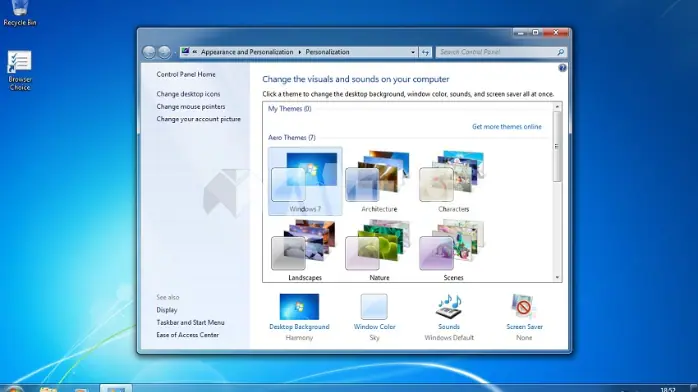Open the Window Color icon

[x=374, y=307]
